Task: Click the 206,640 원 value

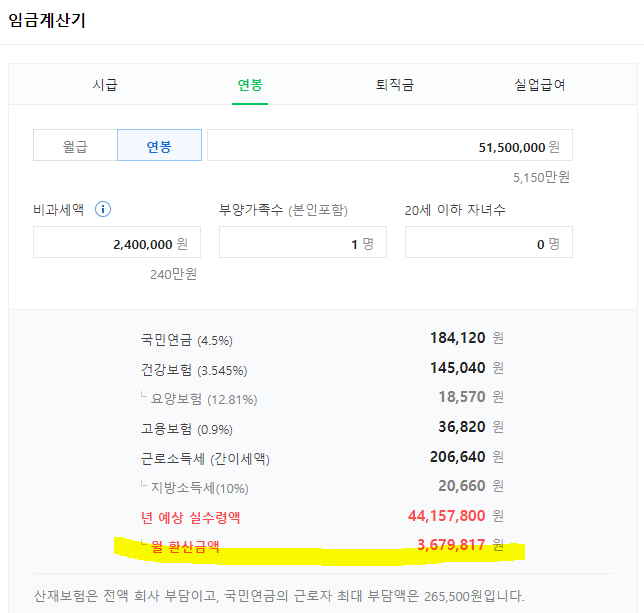Action: pos(467,457)
